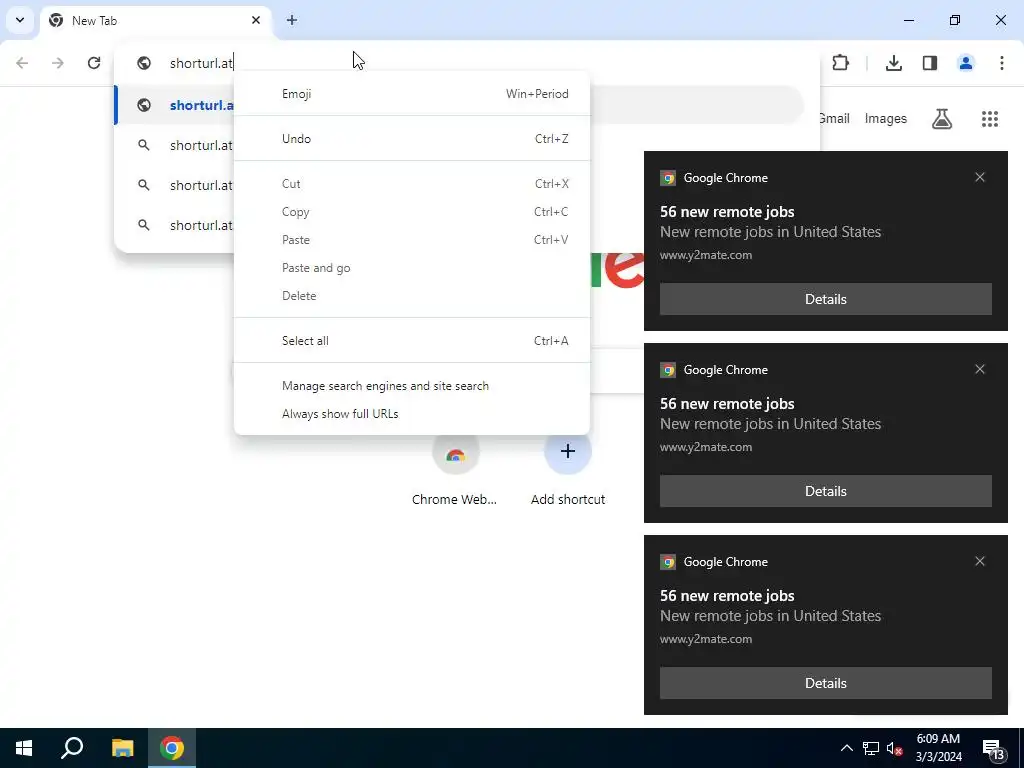Click the top notification's 56 new remote jobs title

click(x=727, y=212)
